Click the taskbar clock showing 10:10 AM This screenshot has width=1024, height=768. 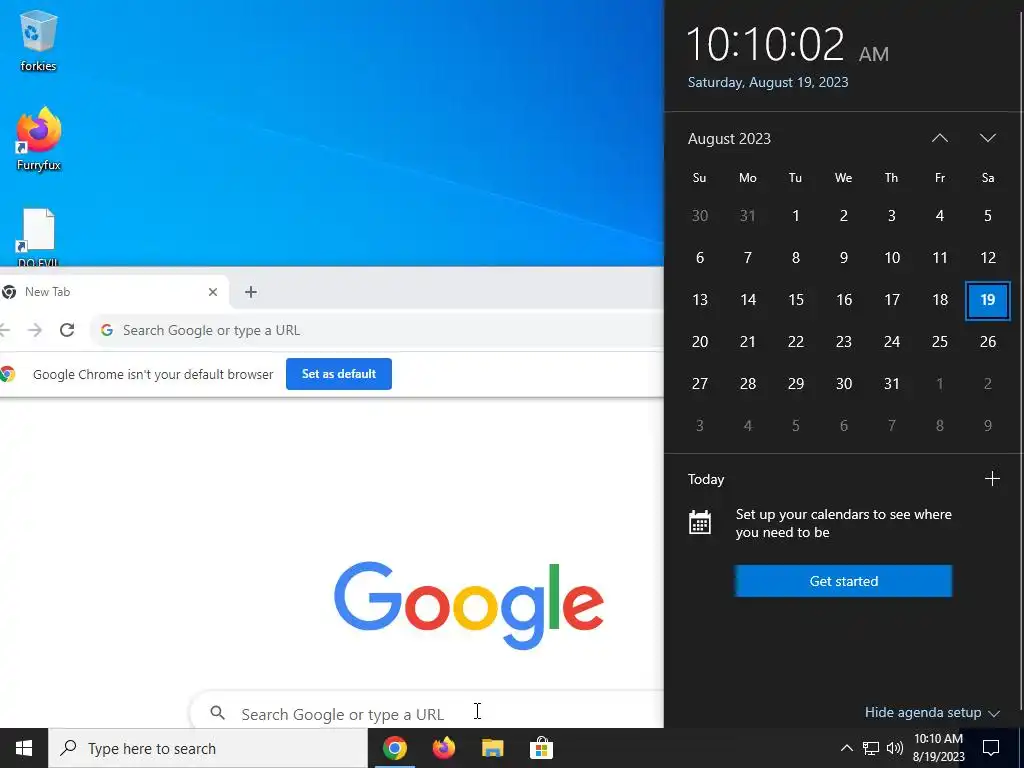938,748
